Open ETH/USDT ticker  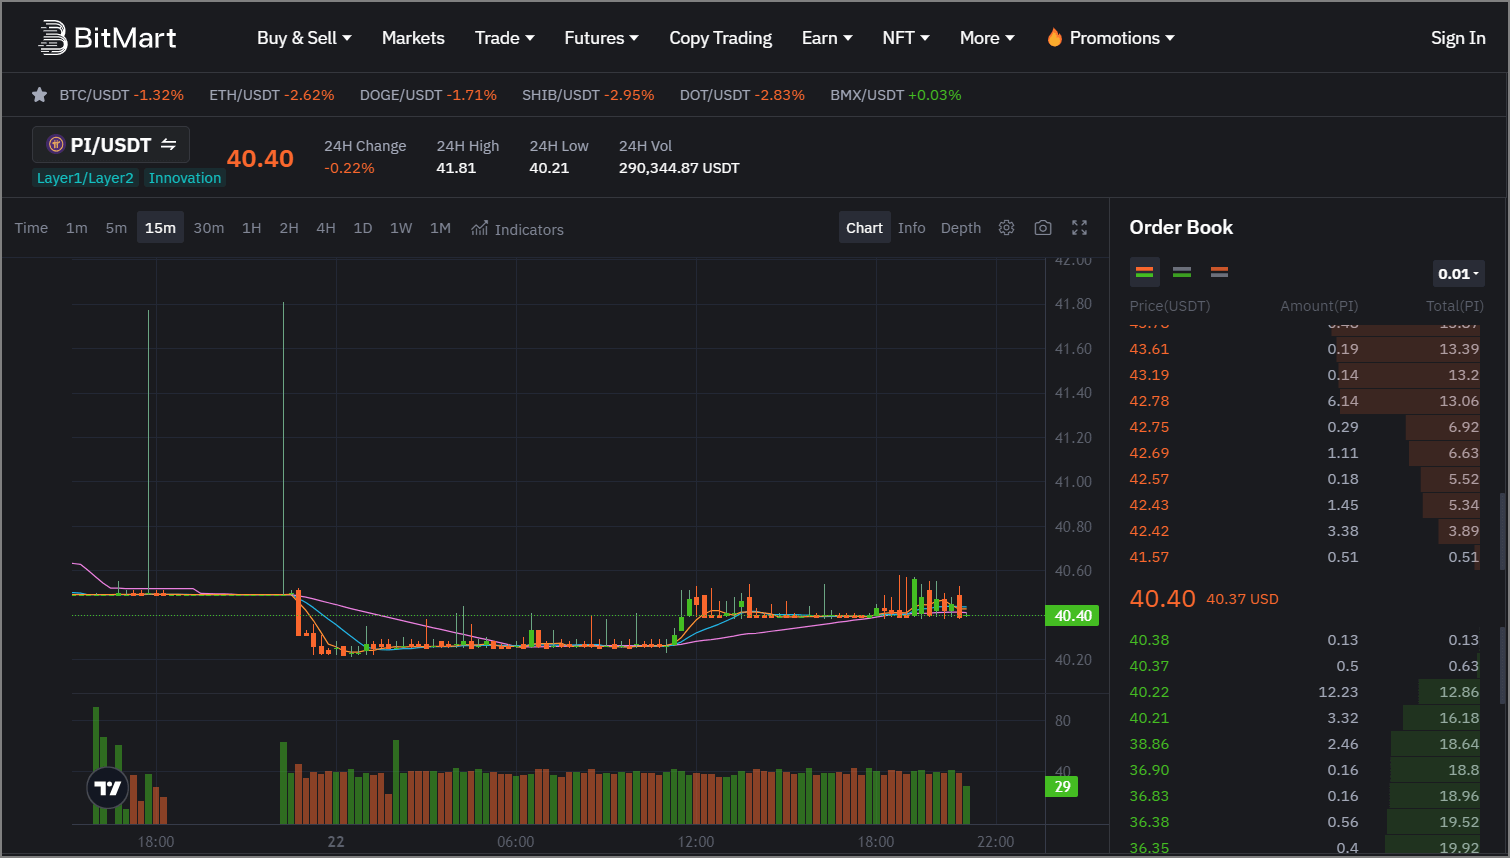point(272,95)
